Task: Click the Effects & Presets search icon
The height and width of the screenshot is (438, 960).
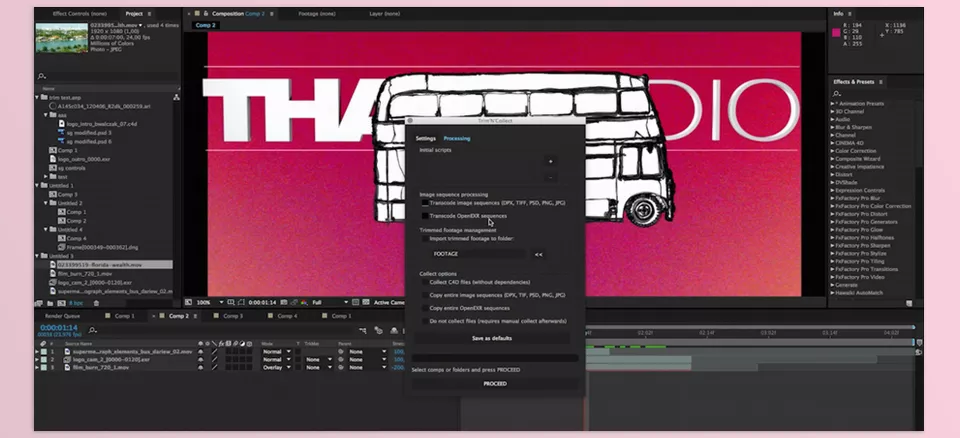Action: [x=837, y=94]
